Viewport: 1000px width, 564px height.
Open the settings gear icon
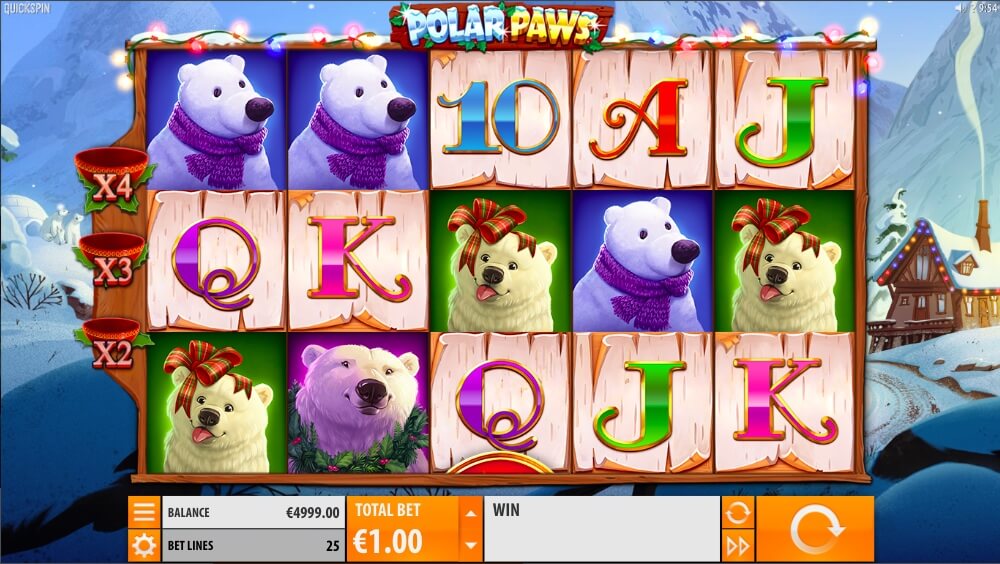pyautogui.click(x=144, y=545)
